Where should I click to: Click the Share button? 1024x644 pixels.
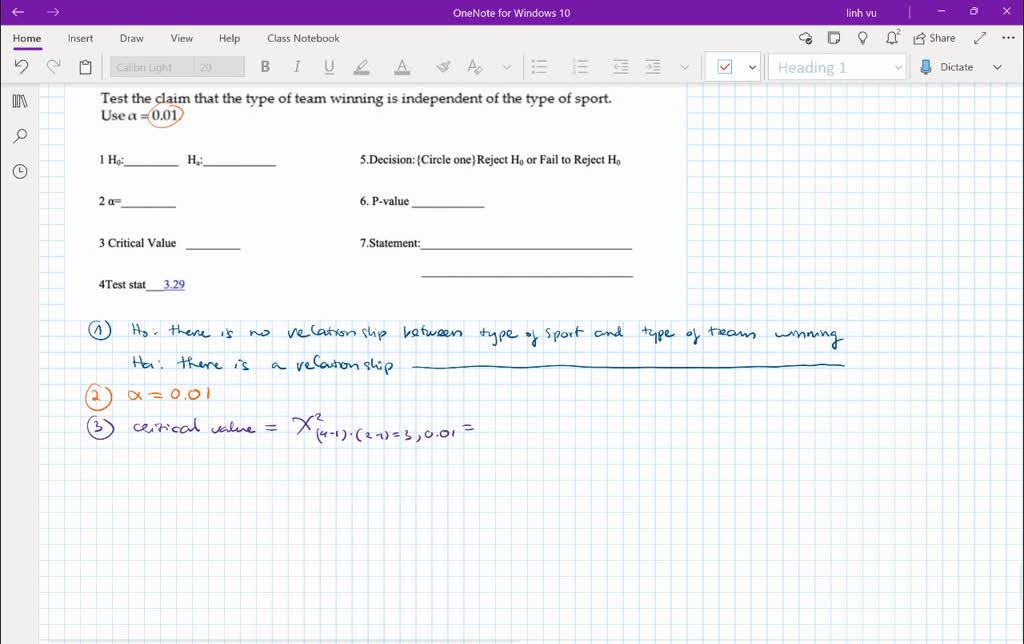[x=934, y=36]
